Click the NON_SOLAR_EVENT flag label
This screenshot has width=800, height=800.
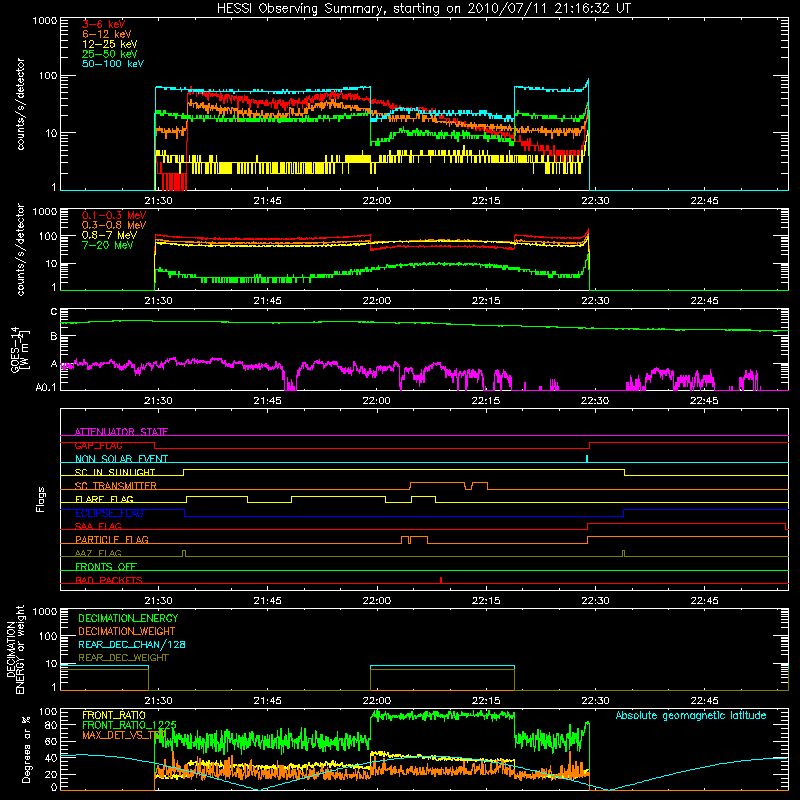(121, 459)
